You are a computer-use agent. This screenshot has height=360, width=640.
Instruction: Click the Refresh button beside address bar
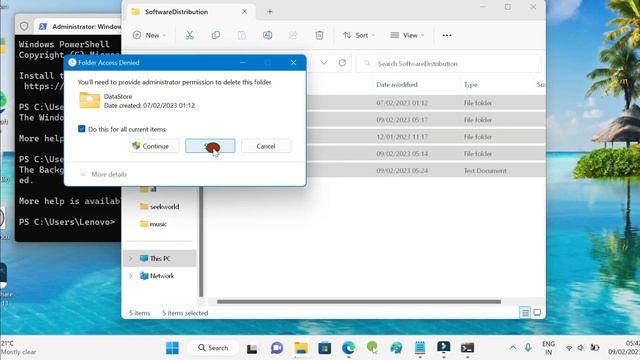(x=342, y=63)
